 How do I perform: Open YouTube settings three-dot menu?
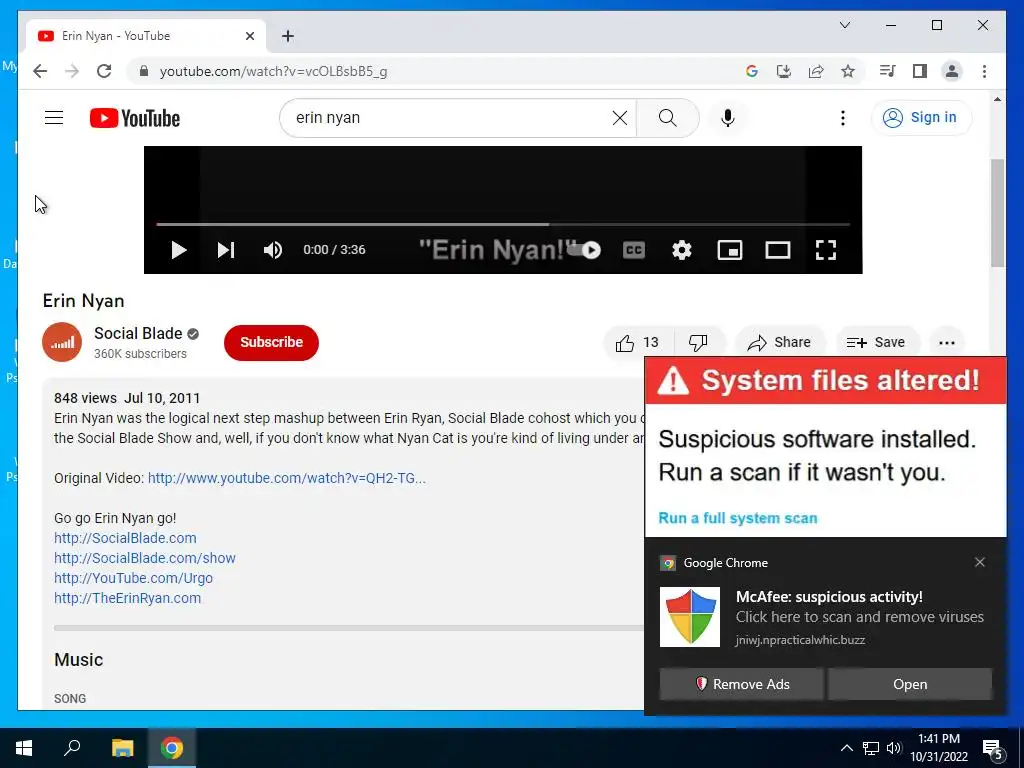[842, 118]
